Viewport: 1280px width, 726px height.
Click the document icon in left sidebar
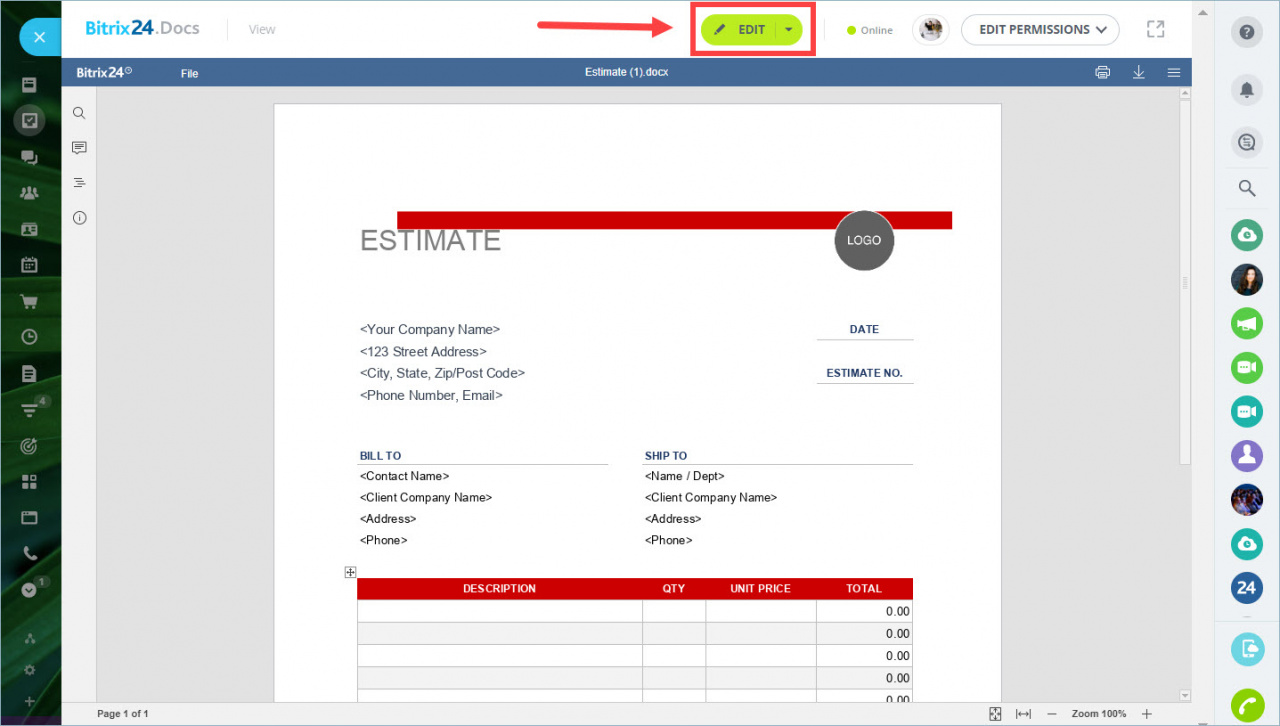29,373
